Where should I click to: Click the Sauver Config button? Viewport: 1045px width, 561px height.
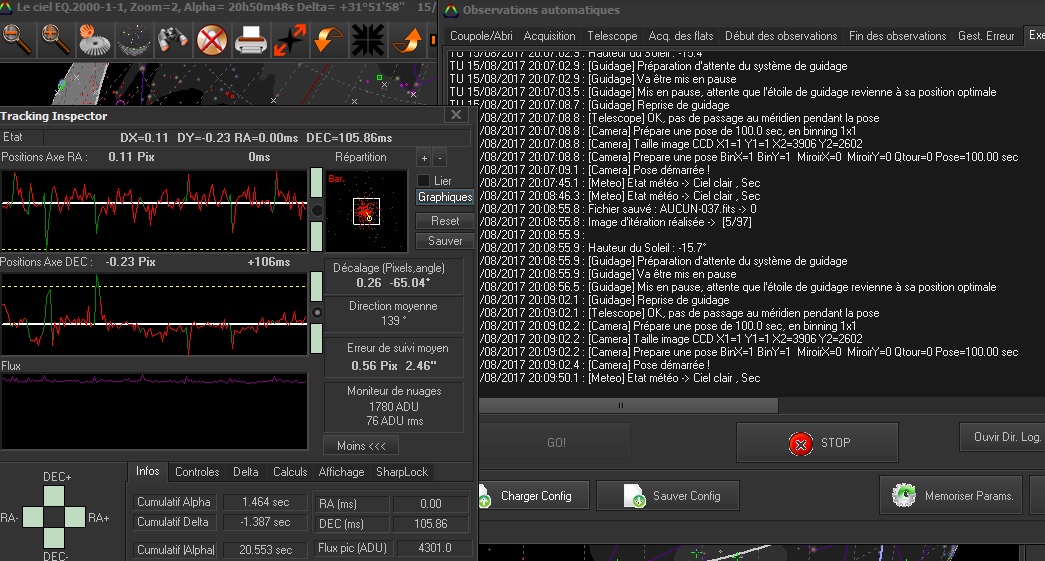coord(672,496)
